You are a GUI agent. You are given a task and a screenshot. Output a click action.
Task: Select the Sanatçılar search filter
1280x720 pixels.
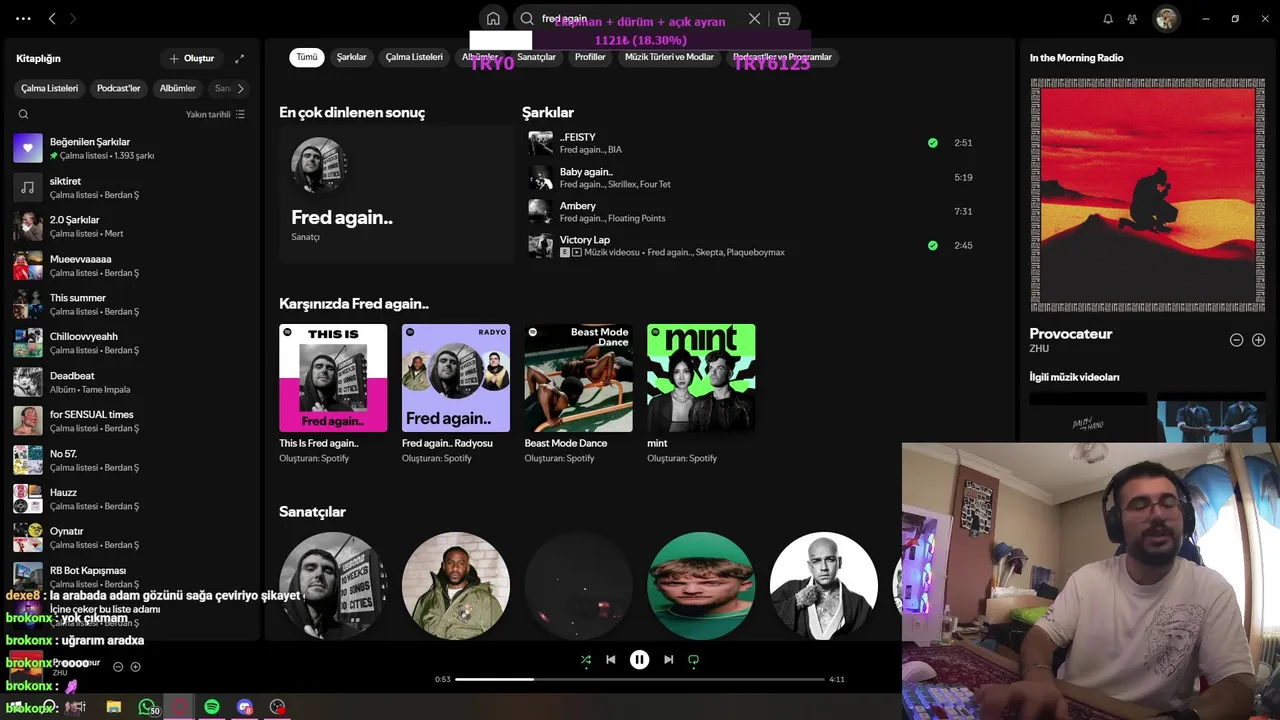[x=536, y=57]
